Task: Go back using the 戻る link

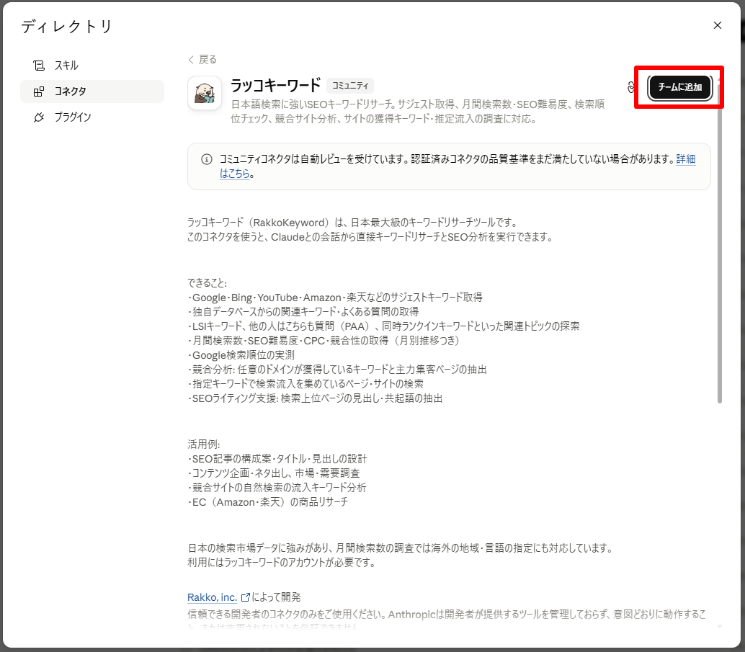Action: pos(202,59)
